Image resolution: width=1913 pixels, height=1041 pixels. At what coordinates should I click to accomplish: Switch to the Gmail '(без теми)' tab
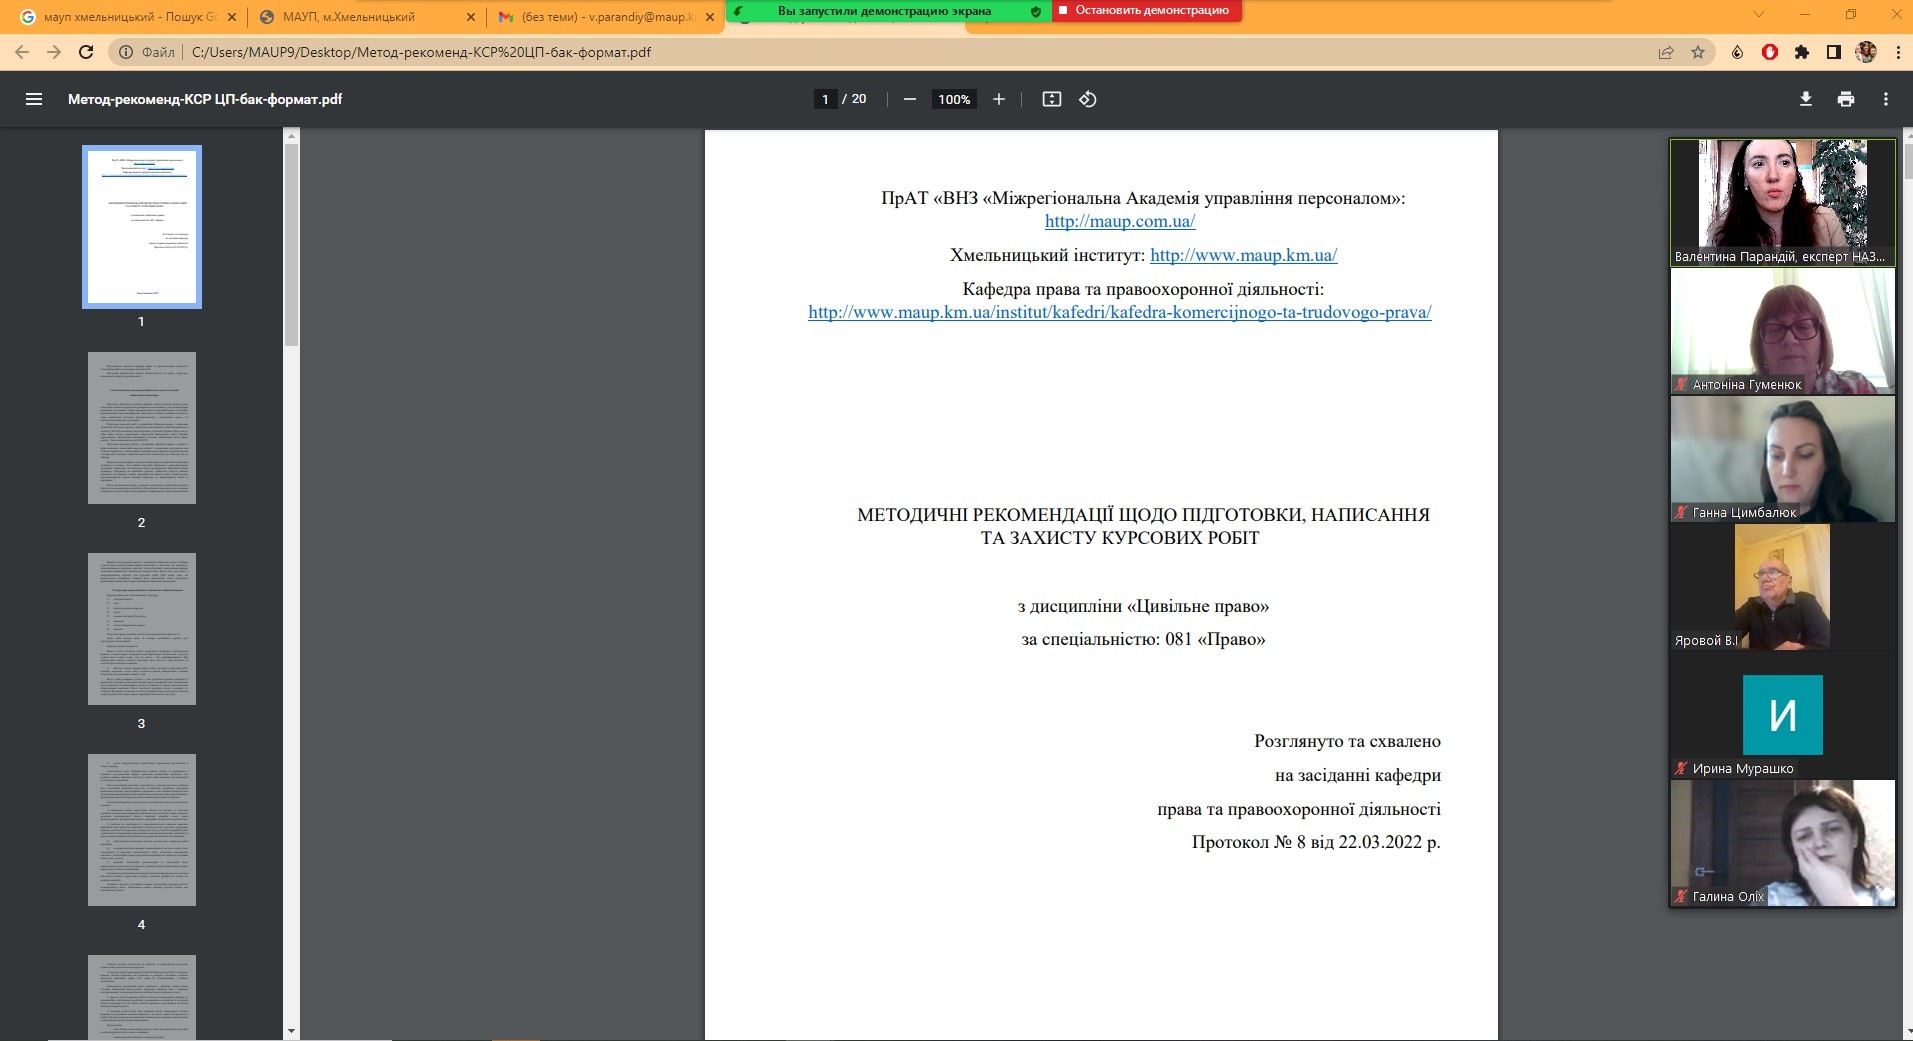coord(605,17)
